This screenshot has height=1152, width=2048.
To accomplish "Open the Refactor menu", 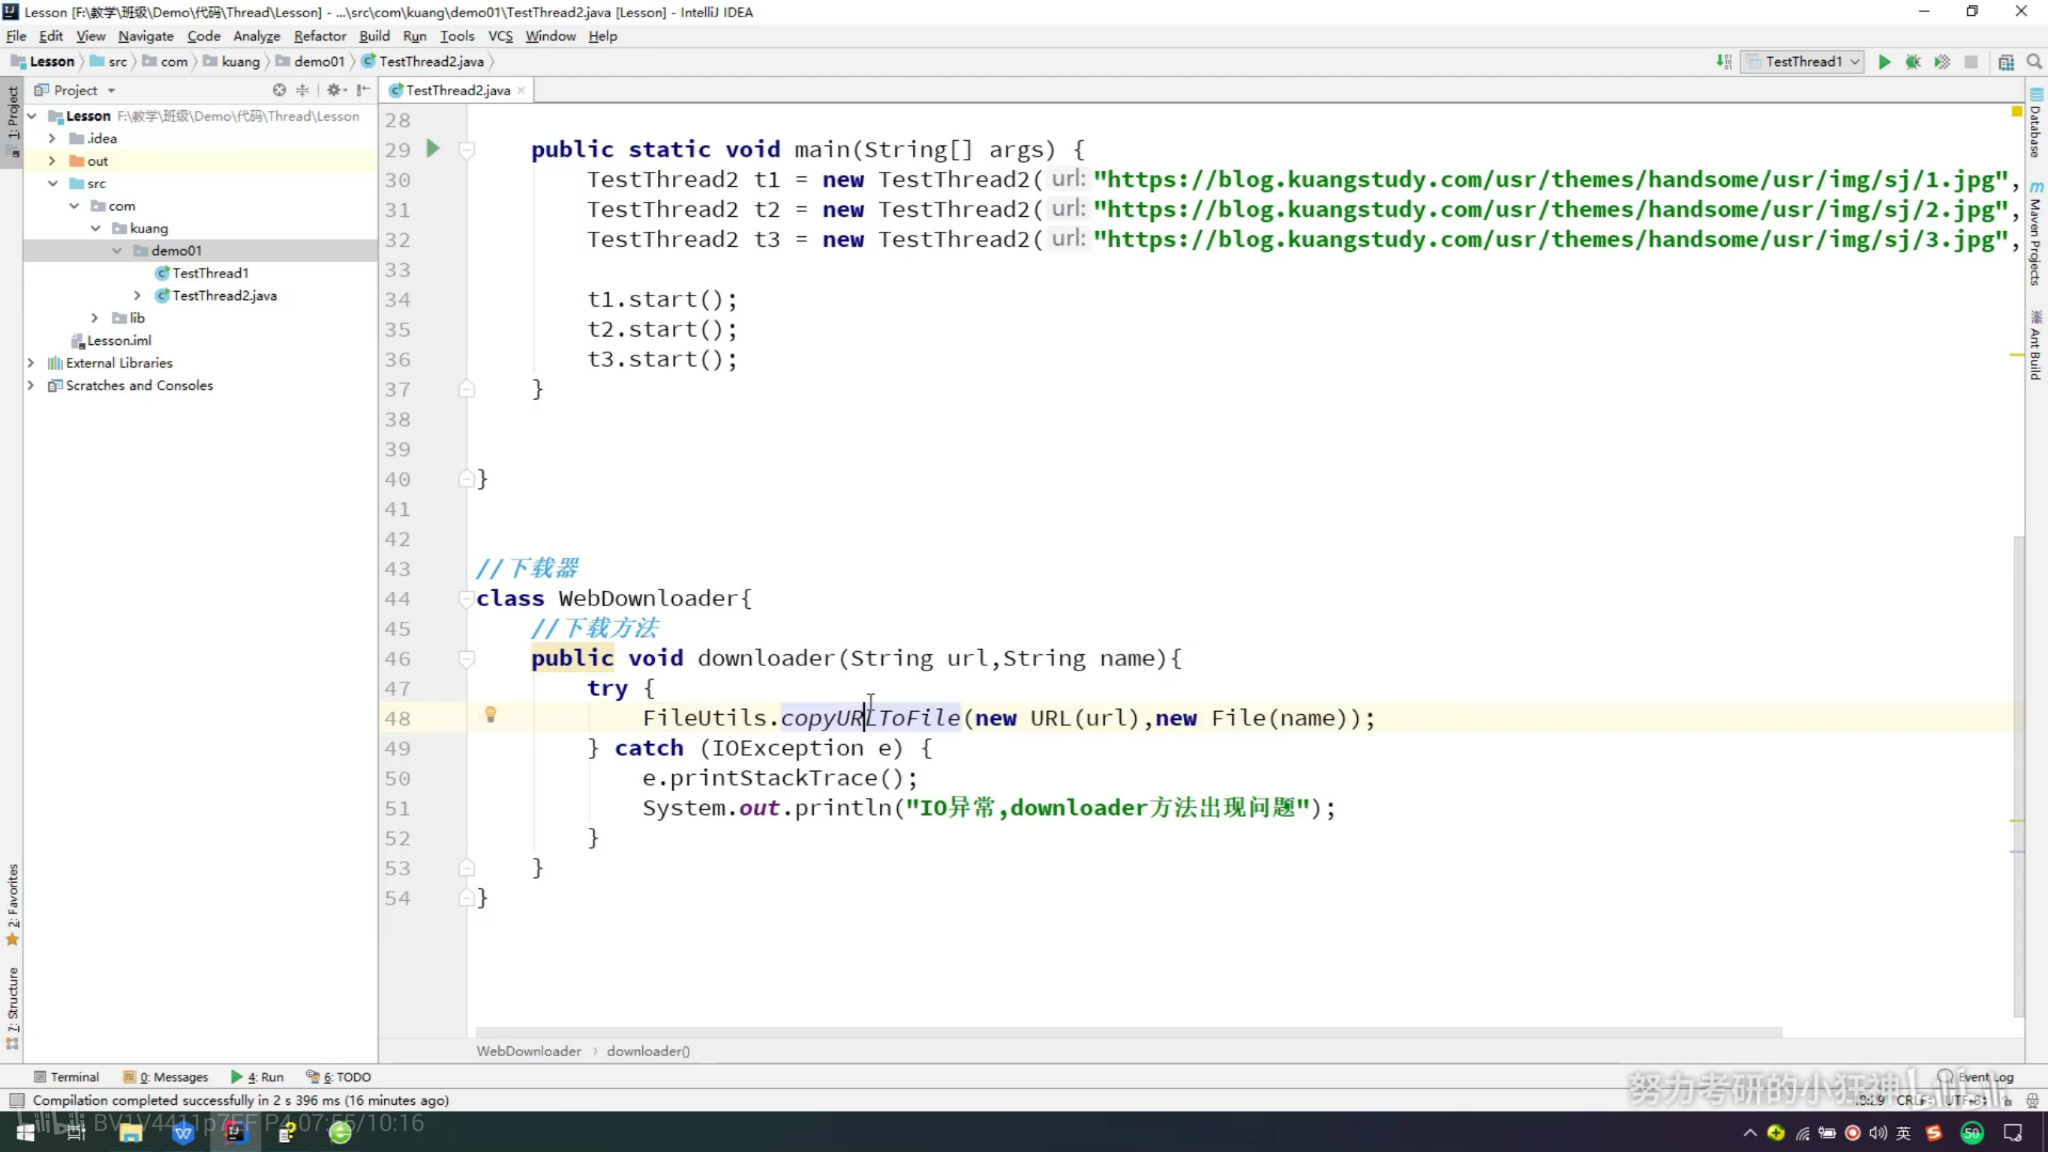I will pos(320,36).
